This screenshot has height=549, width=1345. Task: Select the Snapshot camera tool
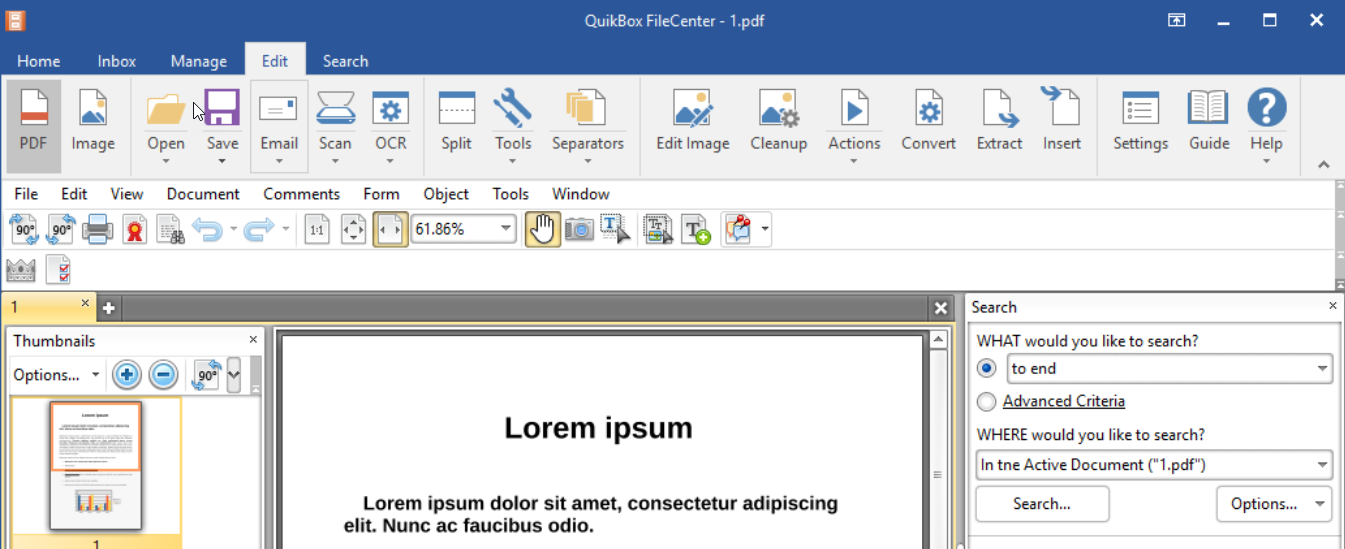pos(579,230)
